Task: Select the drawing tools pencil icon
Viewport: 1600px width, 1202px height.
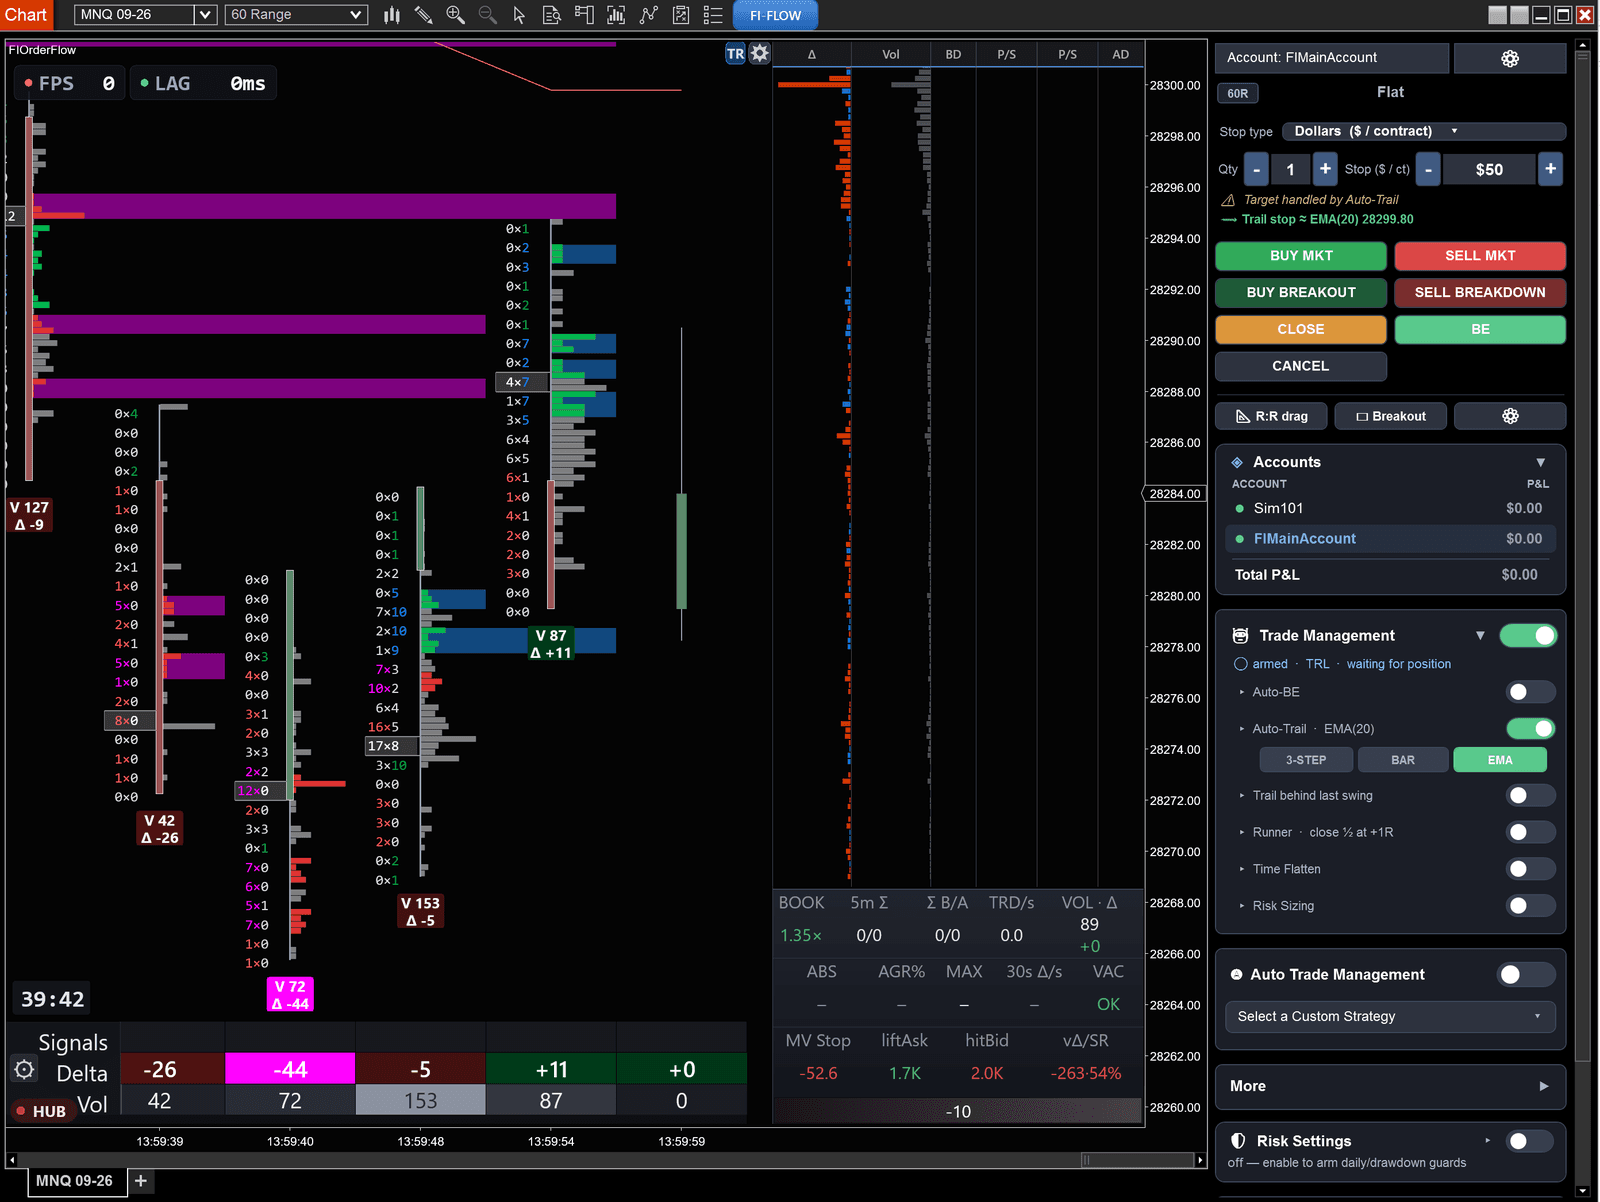Action: click(424, 14)
